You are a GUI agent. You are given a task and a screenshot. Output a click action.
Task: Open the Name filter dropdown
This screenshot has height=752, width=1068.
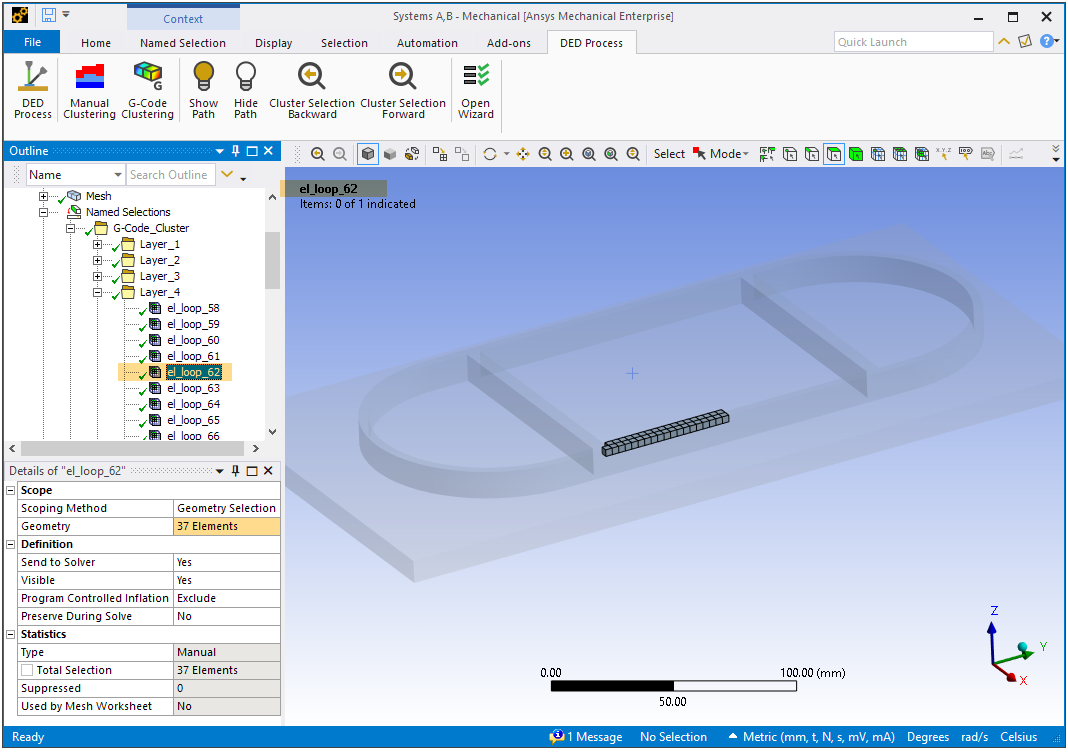tap(117, 175)
